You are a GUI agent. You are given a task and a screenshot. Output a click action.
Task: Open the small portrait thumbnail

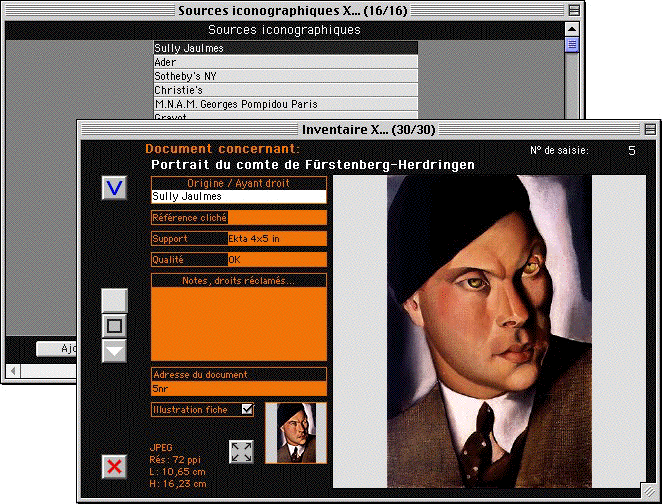[296, 433]
